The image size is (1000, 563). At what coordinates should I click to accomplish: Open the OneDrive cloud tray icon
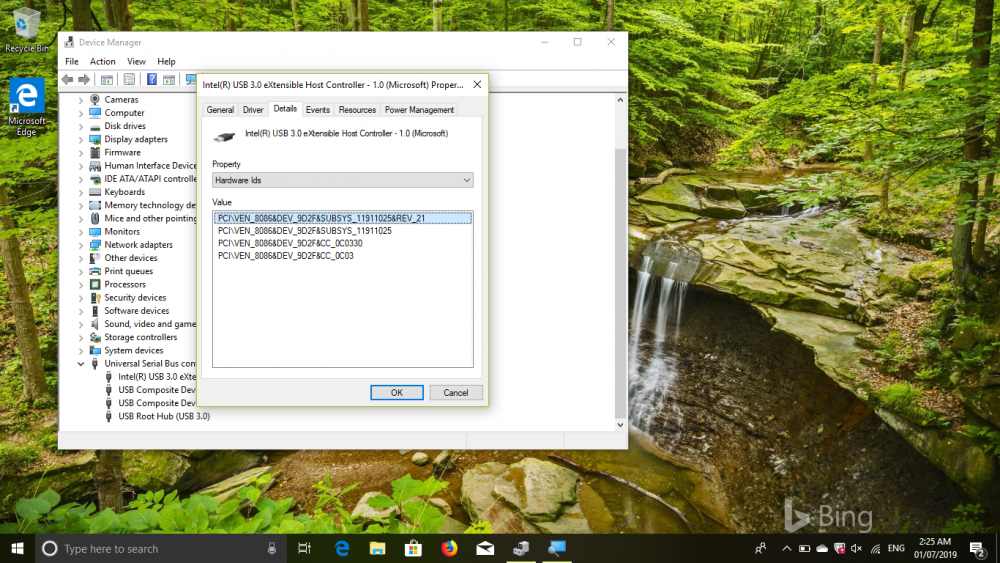822,548
